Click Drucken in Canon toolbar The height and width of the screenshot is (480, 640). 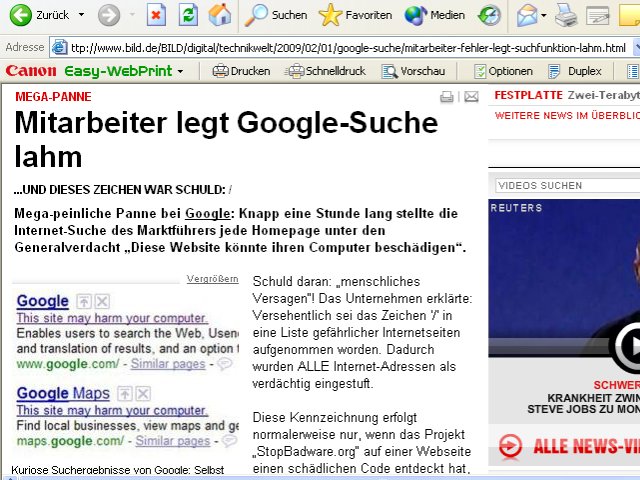pyautogui.click(x=241, y=71)
